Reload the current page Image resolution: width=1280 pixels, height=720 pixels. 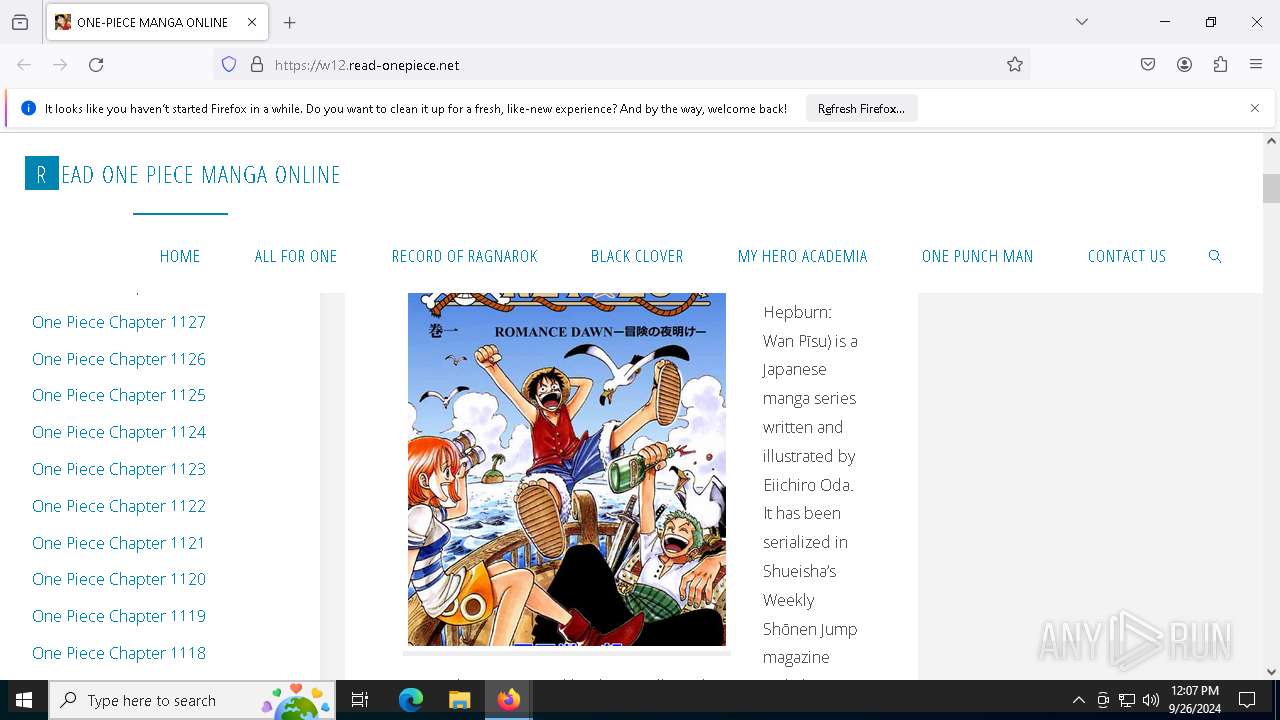click(x=96, y=65)
